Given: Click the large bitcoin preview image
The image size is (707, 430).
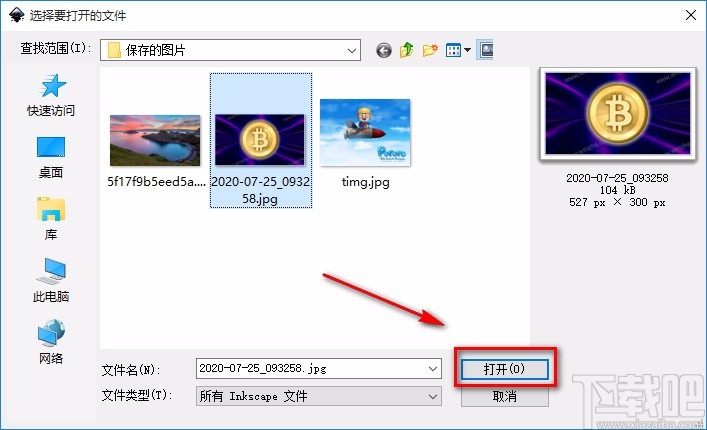Looking at the screenshot, I should coord(618,114).
